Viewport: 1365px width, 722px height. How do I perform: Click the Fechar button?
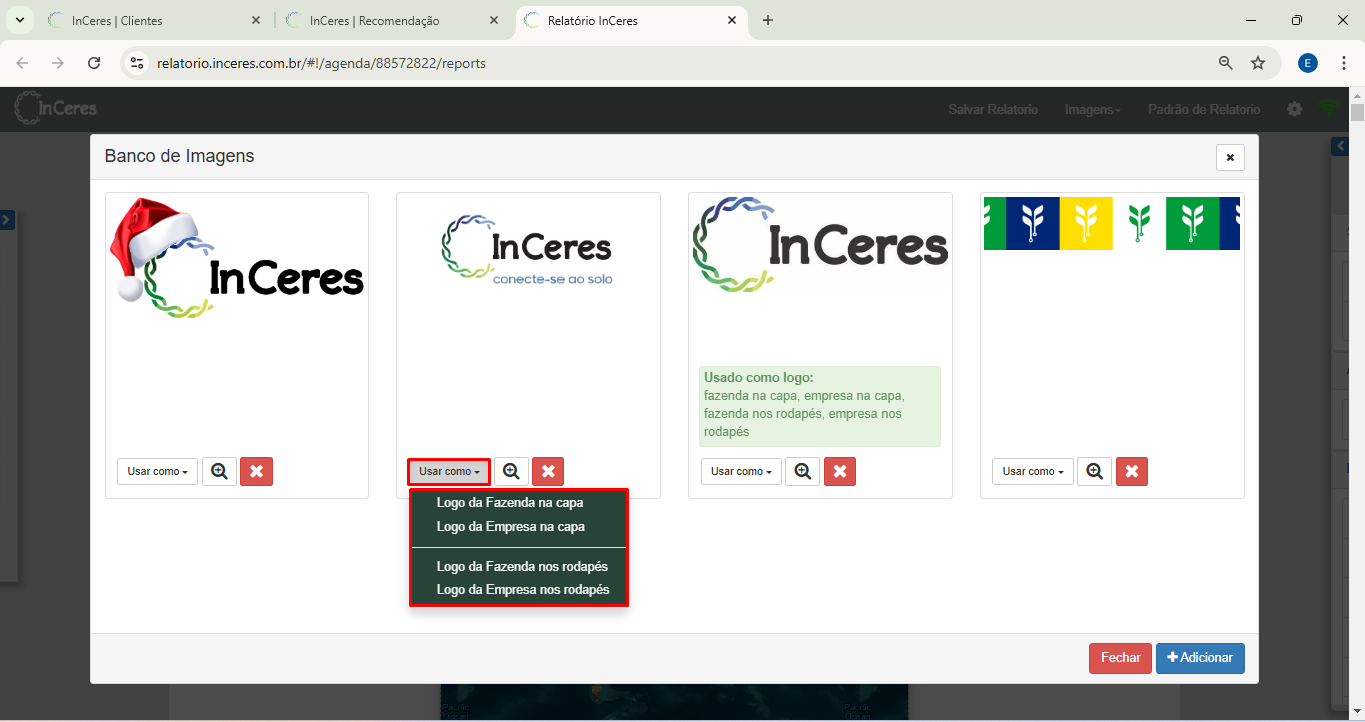[x=1120, y=658]
